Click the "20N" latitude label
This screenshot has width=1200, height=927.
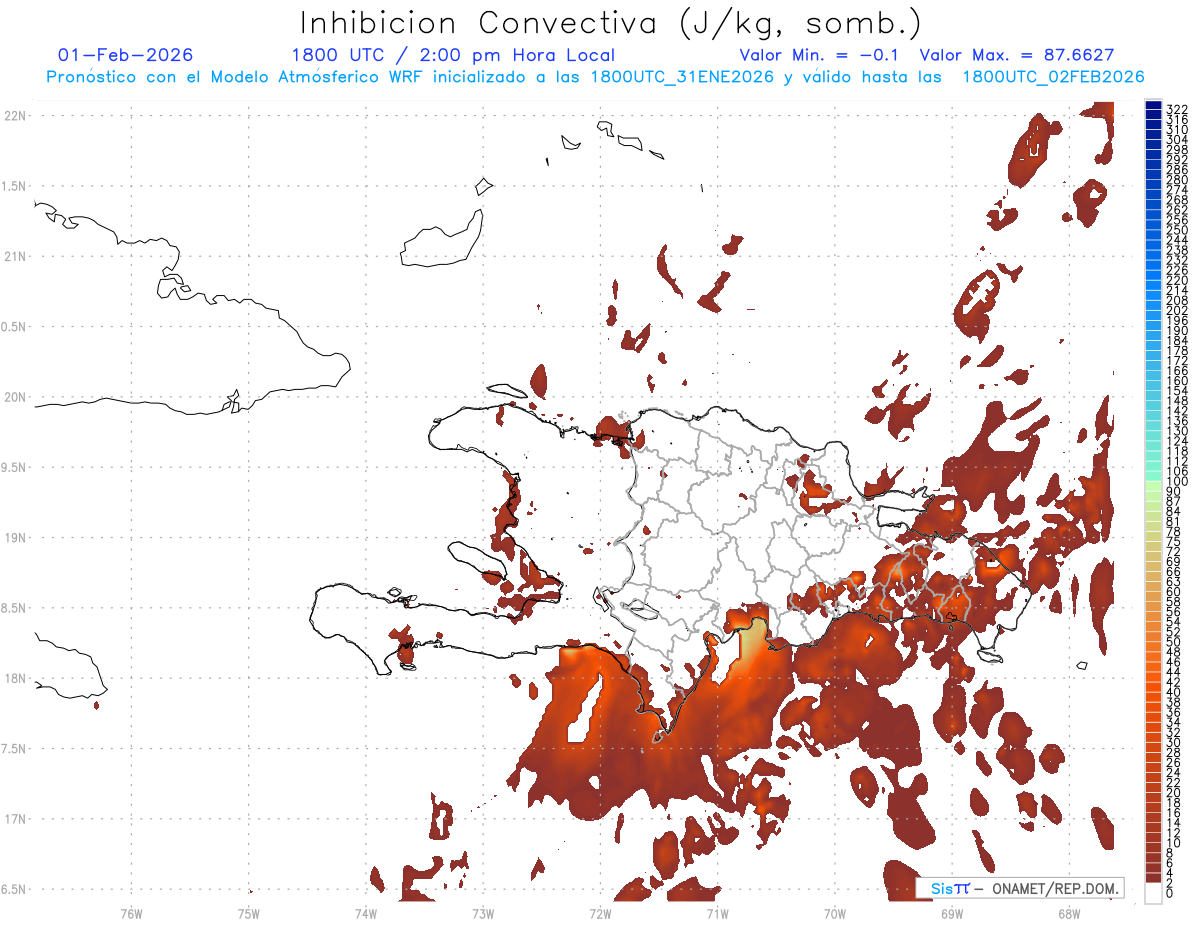[x=14, y=397]
